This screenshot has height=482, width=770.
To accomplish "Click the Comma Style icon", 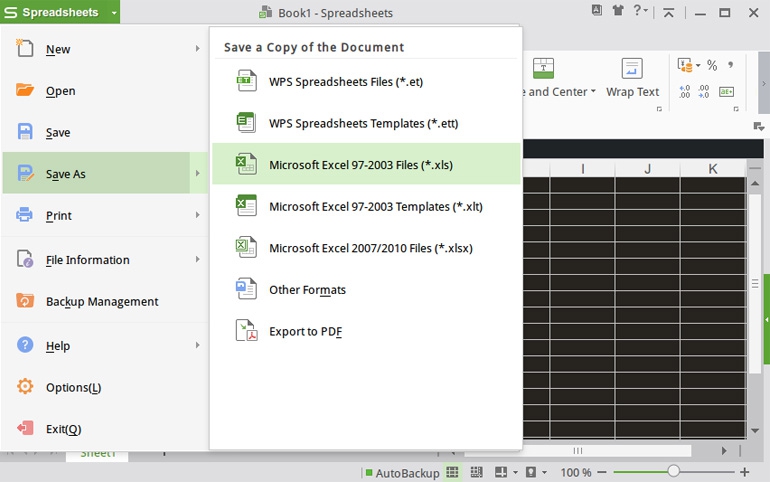I will pos(731,65).
